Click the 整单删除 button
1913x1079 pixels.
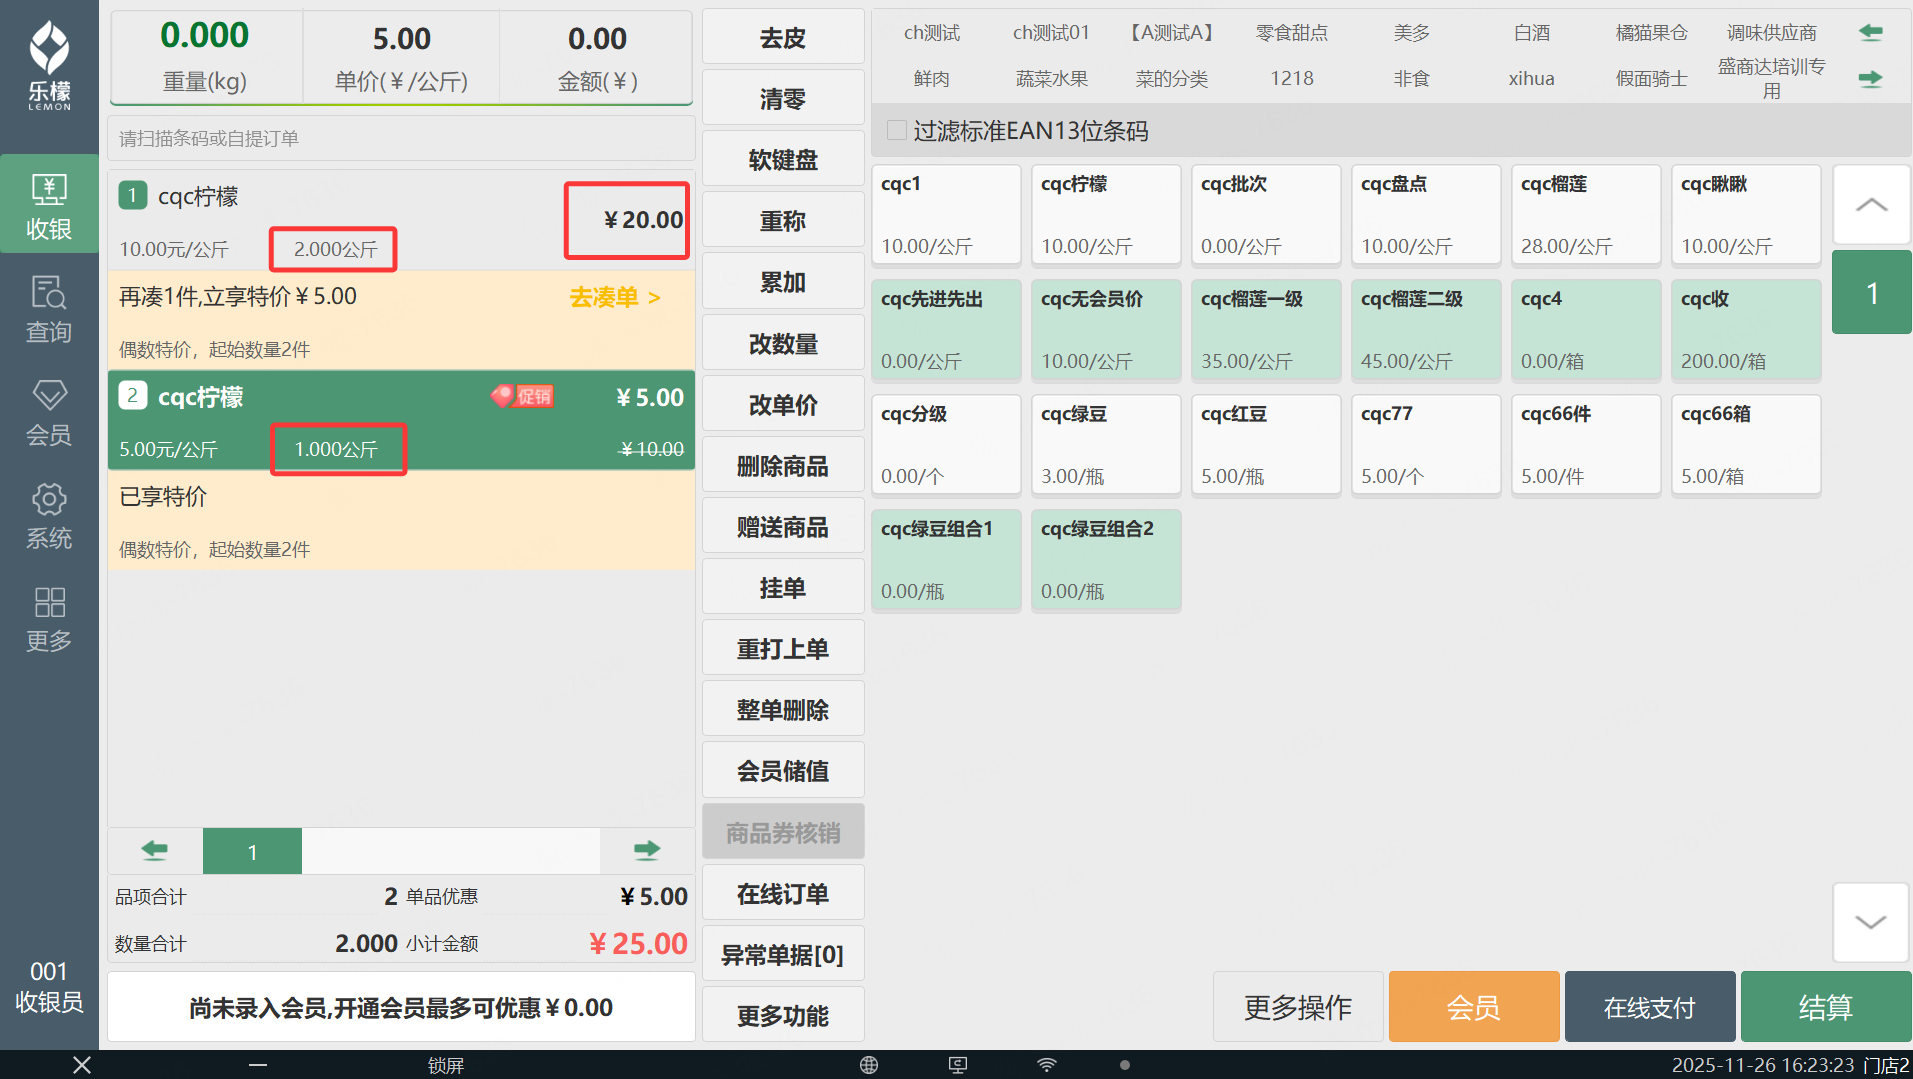coord(783,710)
